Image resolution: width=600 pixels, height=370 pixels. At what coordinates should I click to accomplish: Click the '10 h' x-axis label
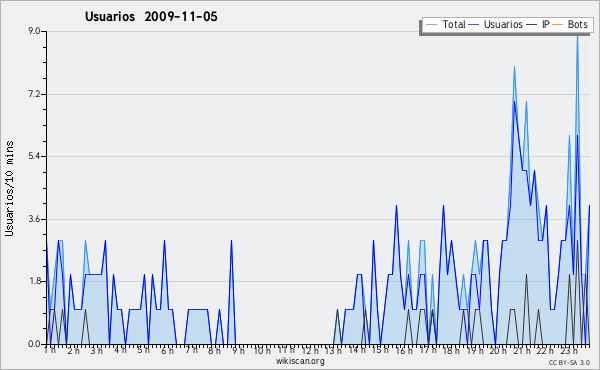point(262,350)
